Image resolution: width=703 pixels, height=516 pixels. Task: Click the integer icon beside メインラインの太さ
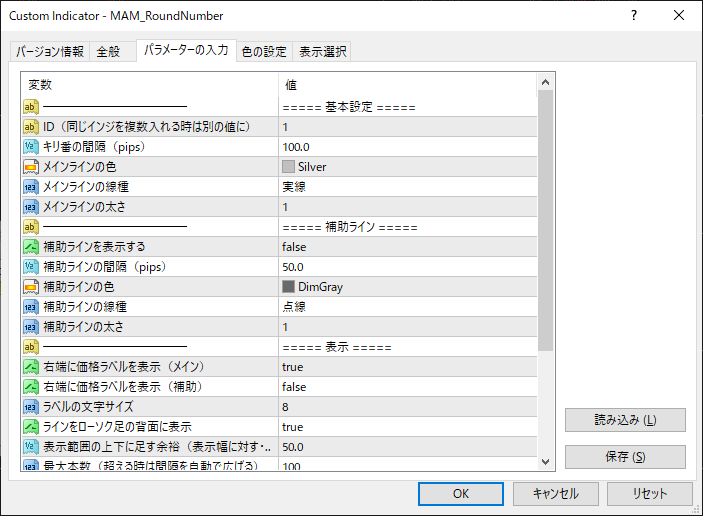point(31,207)
